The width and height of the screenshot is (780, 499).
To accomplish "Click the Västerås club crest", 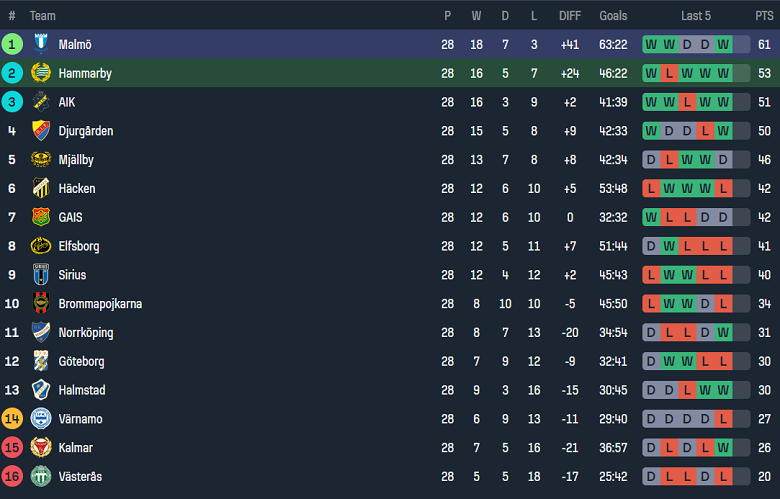I will [x=41, y=477].
